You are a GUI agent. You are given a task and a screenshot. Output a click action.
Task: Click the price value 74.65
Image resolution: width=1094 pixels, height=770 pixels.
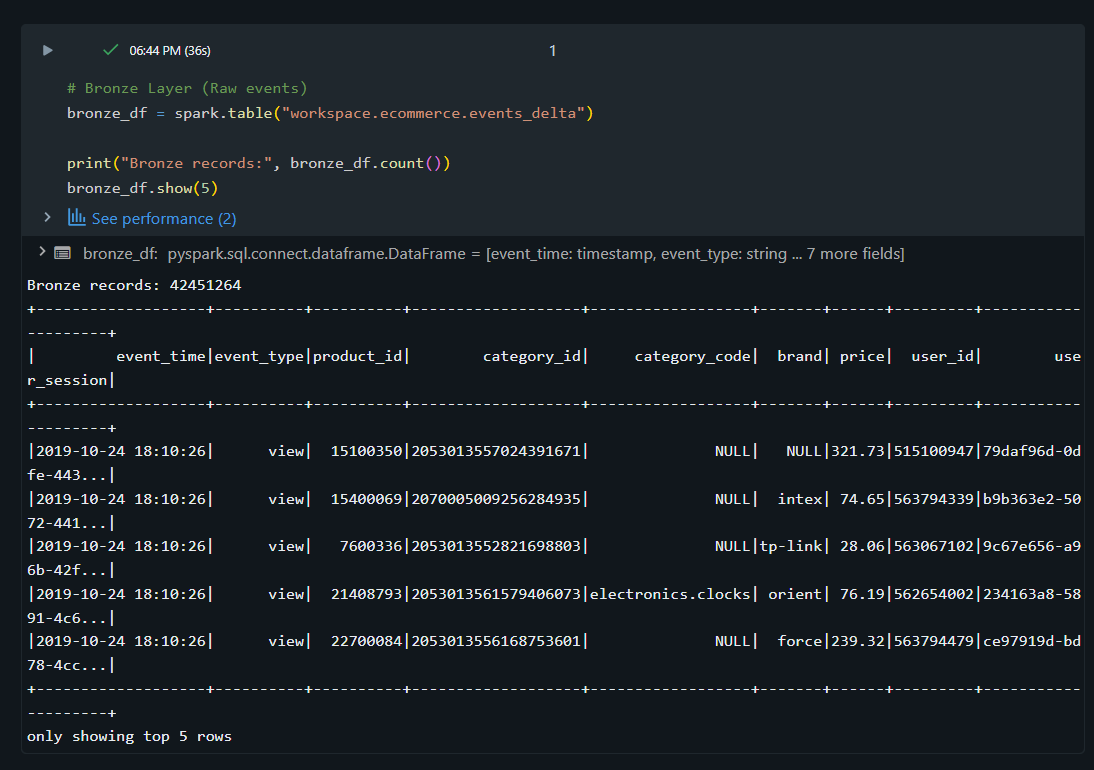click(x=862, y=499)
